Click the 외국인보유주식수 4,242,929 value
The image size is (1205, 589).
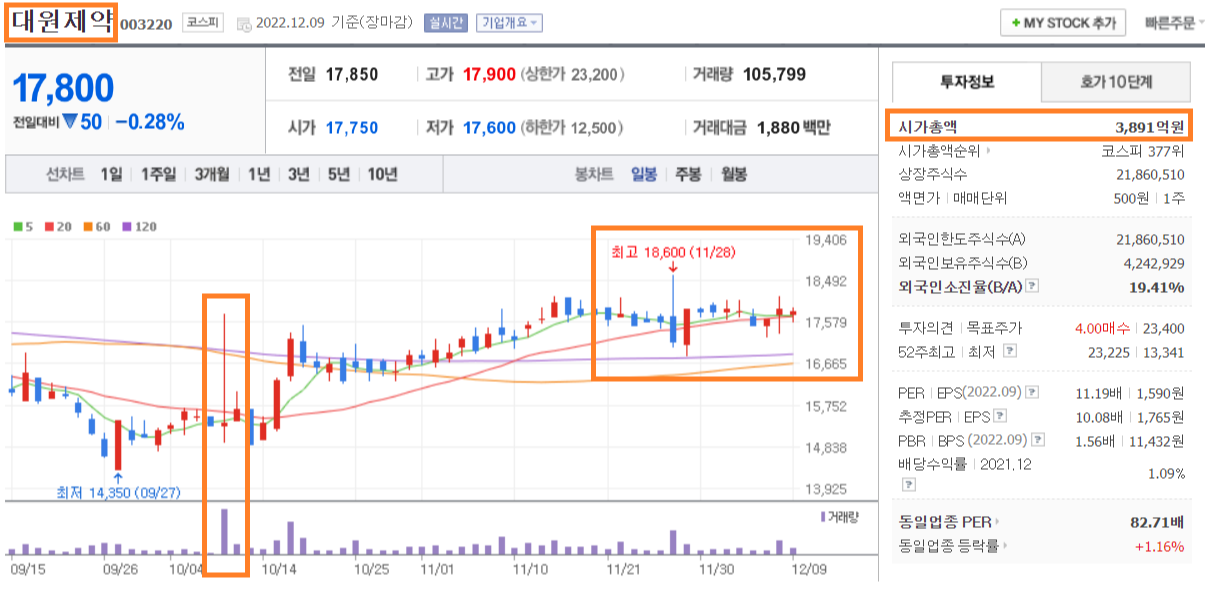[x=1154, y=263]
